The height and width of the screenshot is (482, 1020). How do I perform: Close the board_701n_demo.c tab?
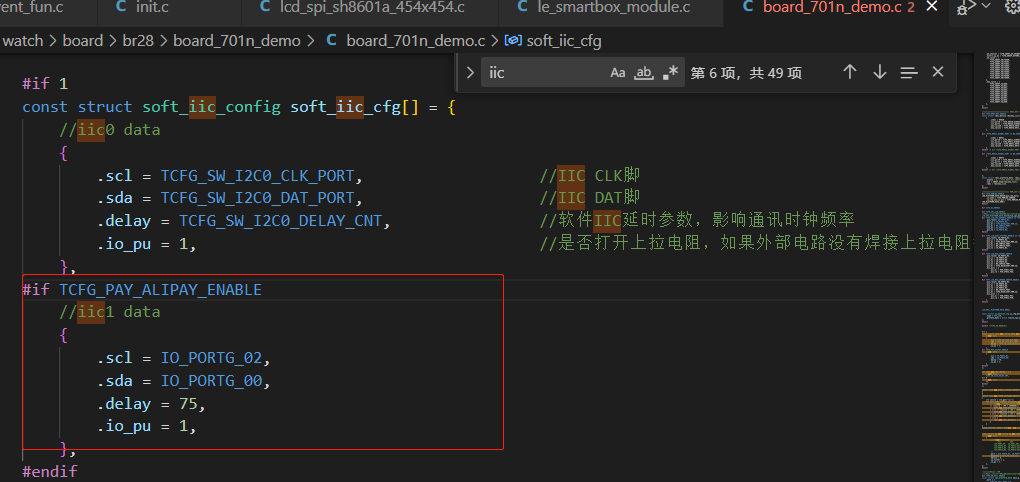[932, 7]
